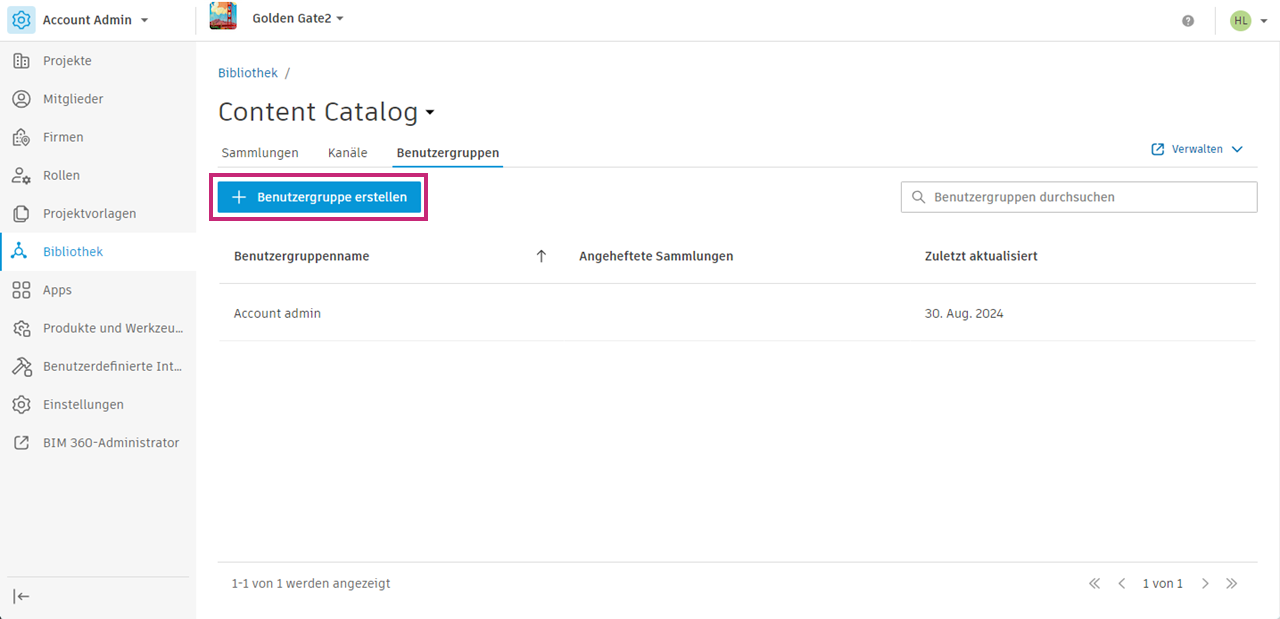Open the Firmen section
This screenshot has width=1280, height=619.
pyautogui.click(x=63, y=137)
